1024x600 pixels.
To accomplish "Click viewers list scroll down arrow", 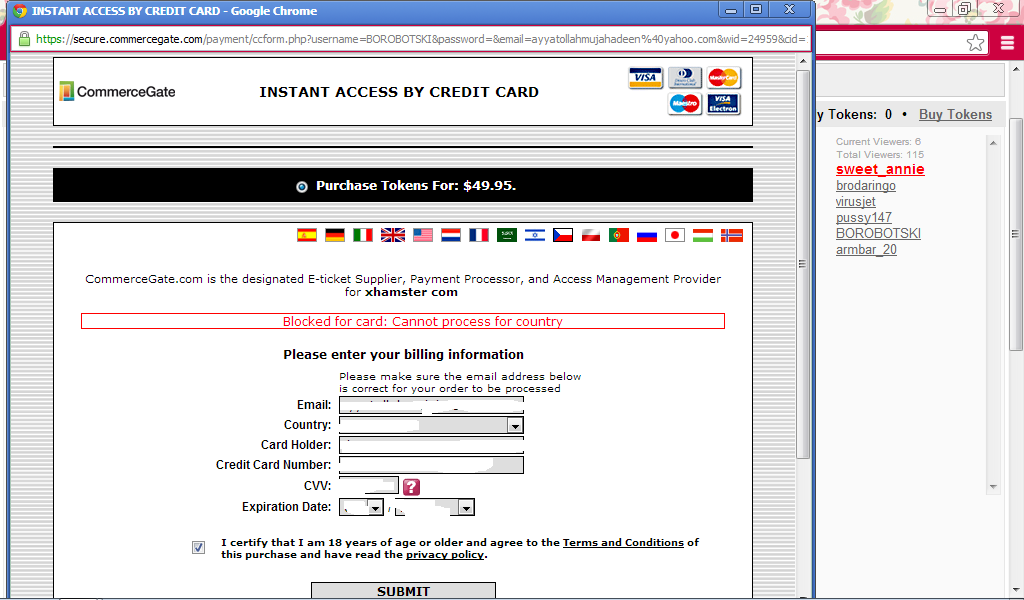I will (993, 486).
